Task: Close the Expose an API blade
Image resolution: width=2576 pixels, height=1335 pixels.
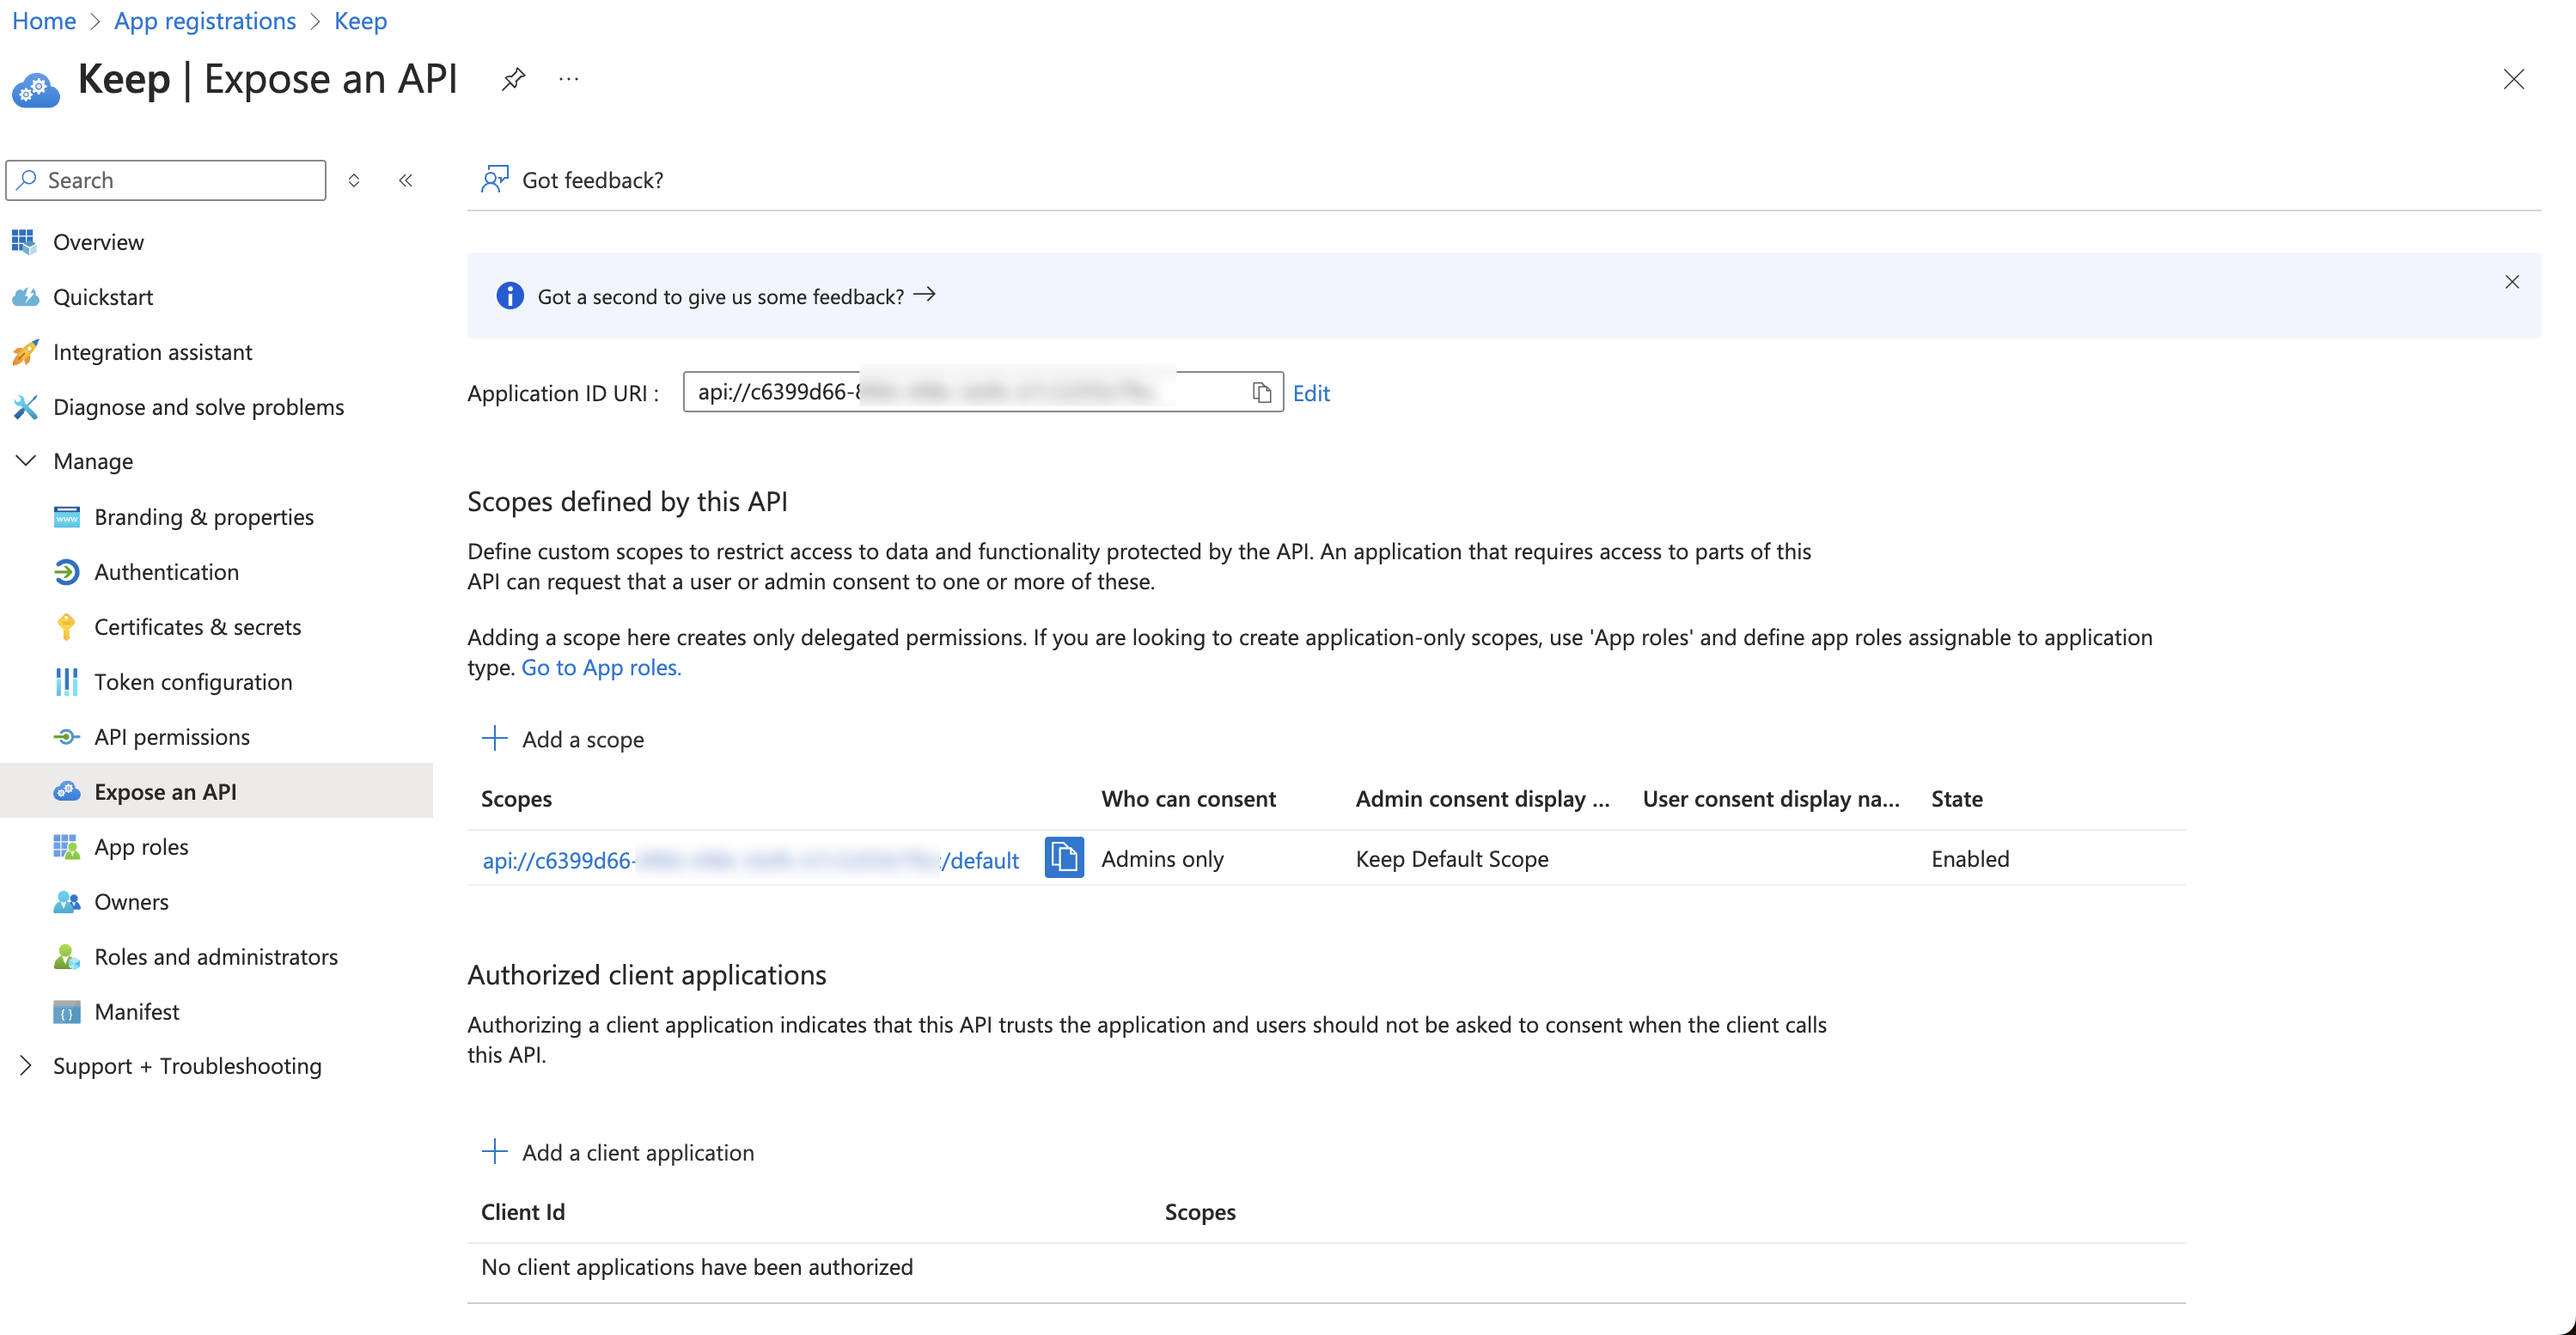Action: [2513, 79]
